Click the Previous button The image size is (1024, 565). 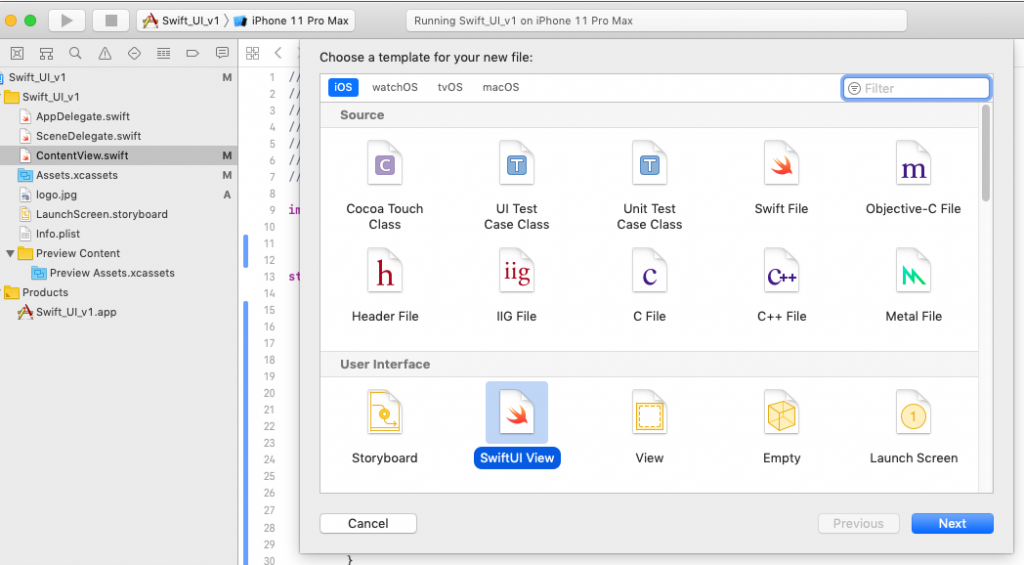click(x=858, y=523)
